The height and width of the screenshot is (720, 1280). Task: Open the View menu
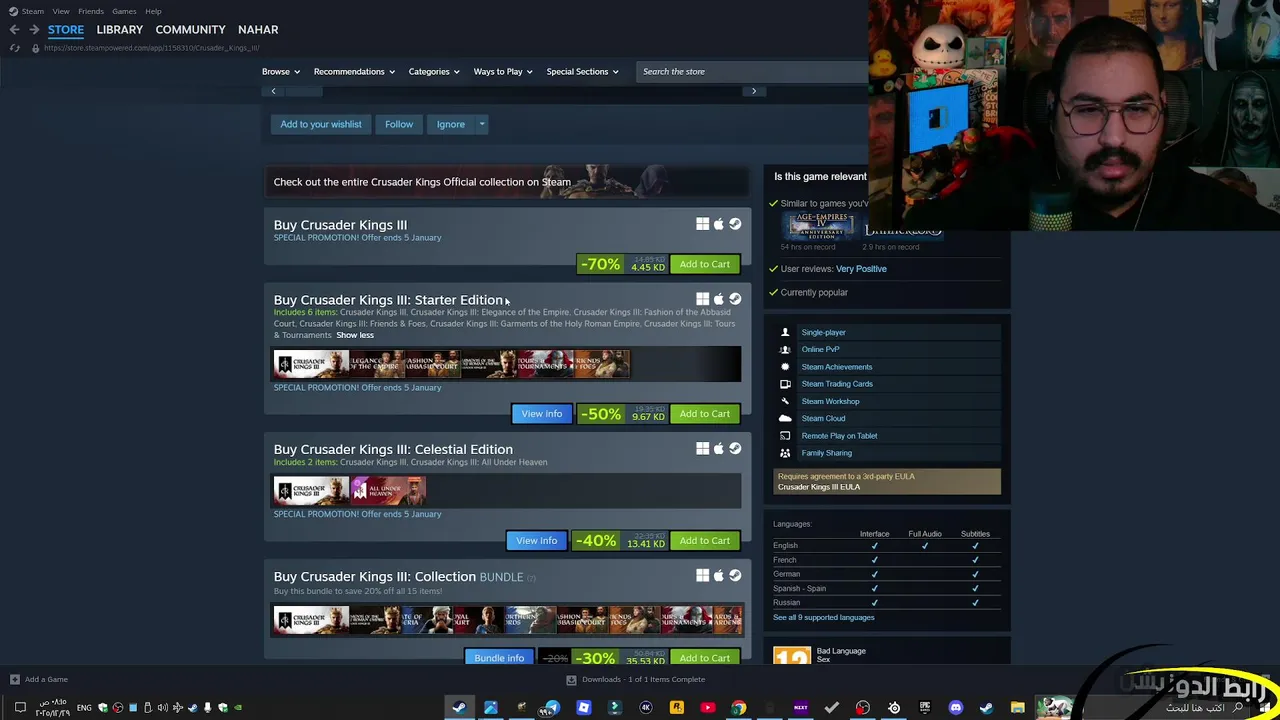pyautogui.click(x=61, y=11)
